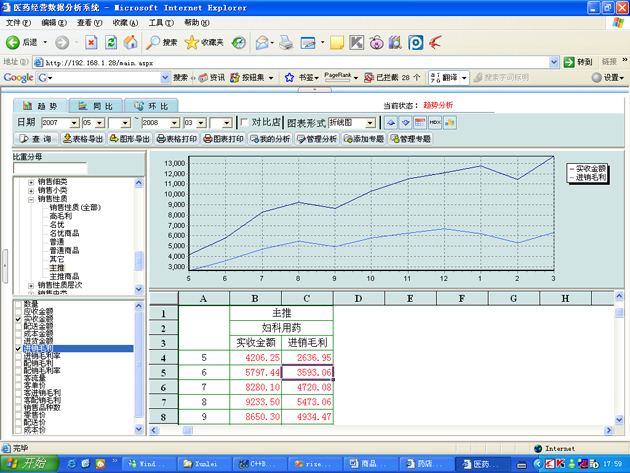Click 管理专题 (manage topics)
Viewport: 630px width, 473px height.
(411, 139)
